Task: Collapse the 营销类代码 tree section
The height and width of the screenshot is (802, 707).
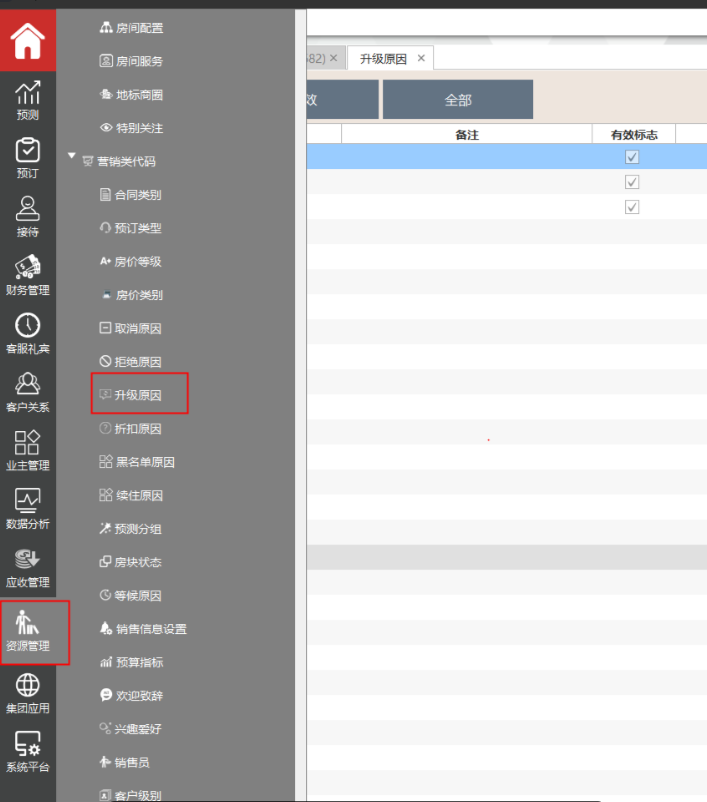Action: coord(72,157)
